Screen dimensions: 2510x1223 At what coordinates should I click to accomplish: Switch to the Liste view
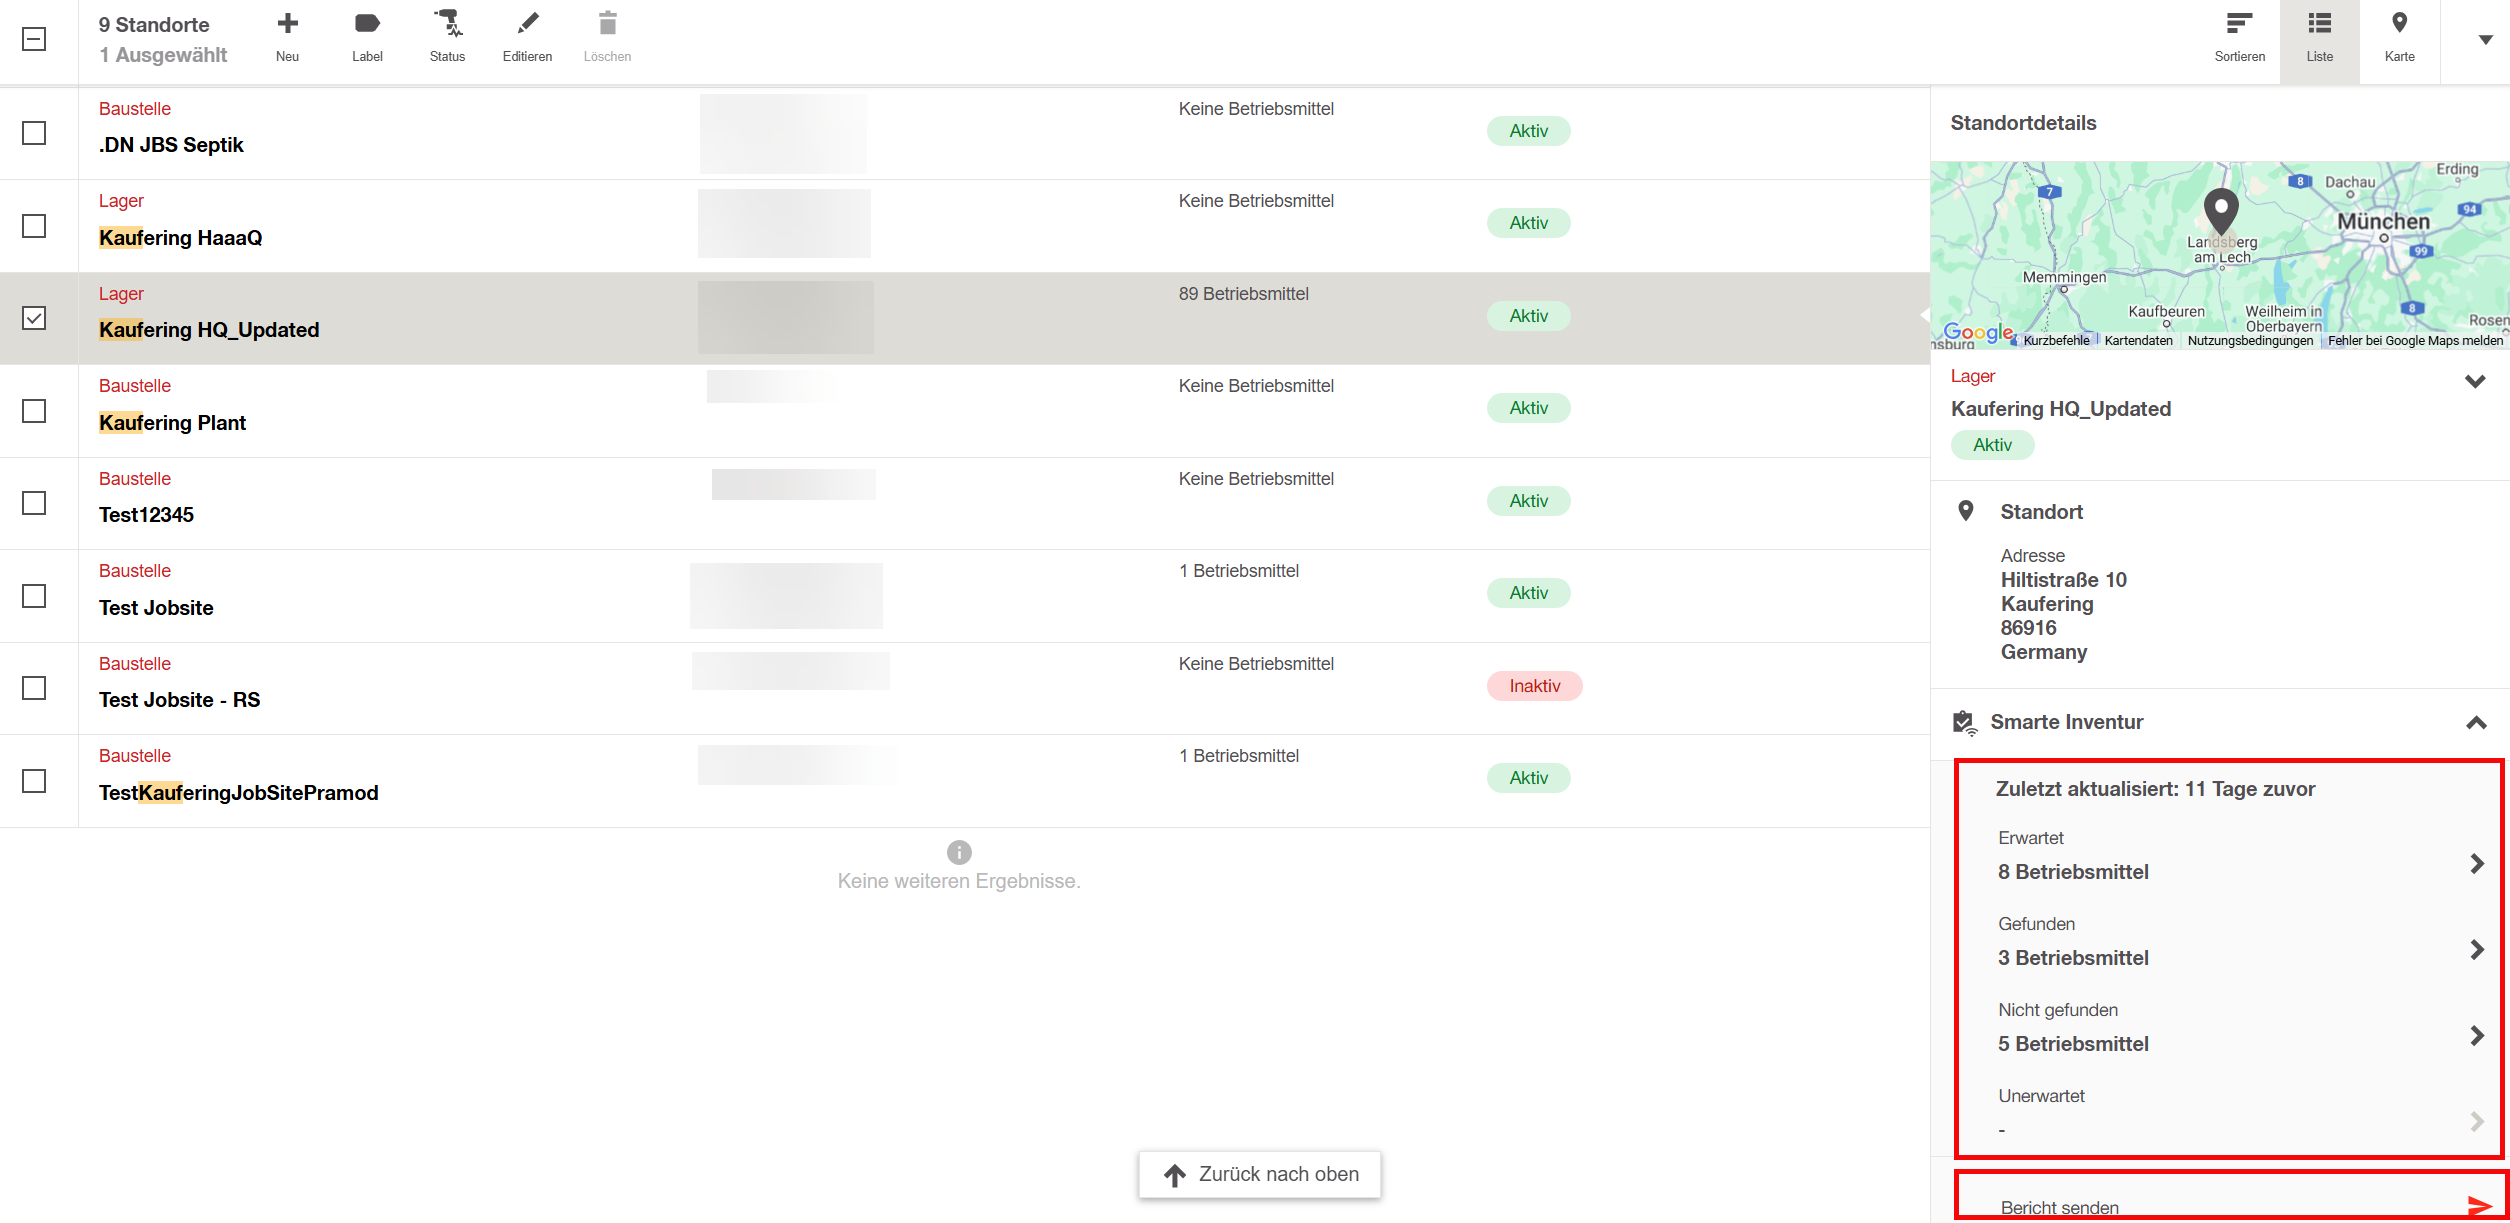2319,38
